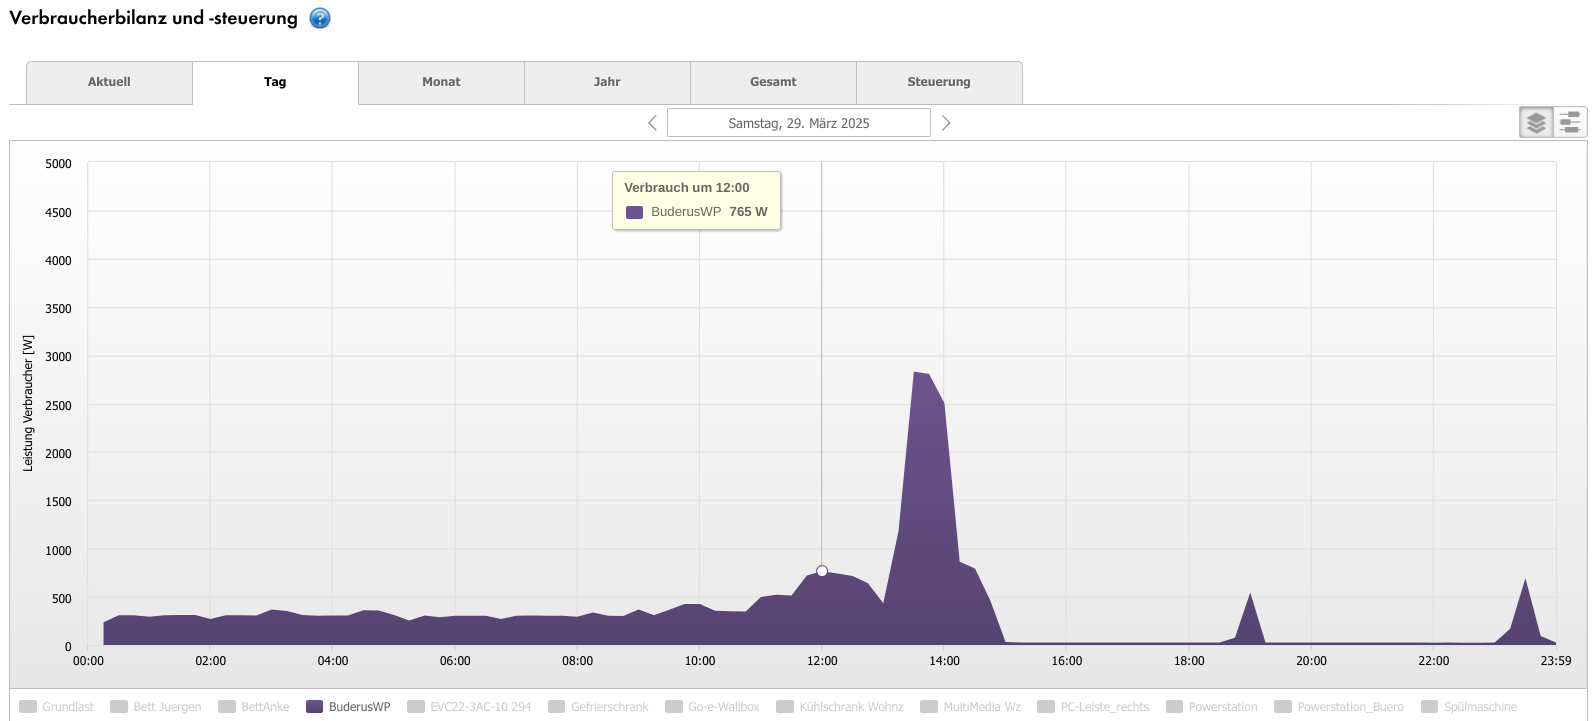Open the Steuerung tab

click(x=939, y=82)
